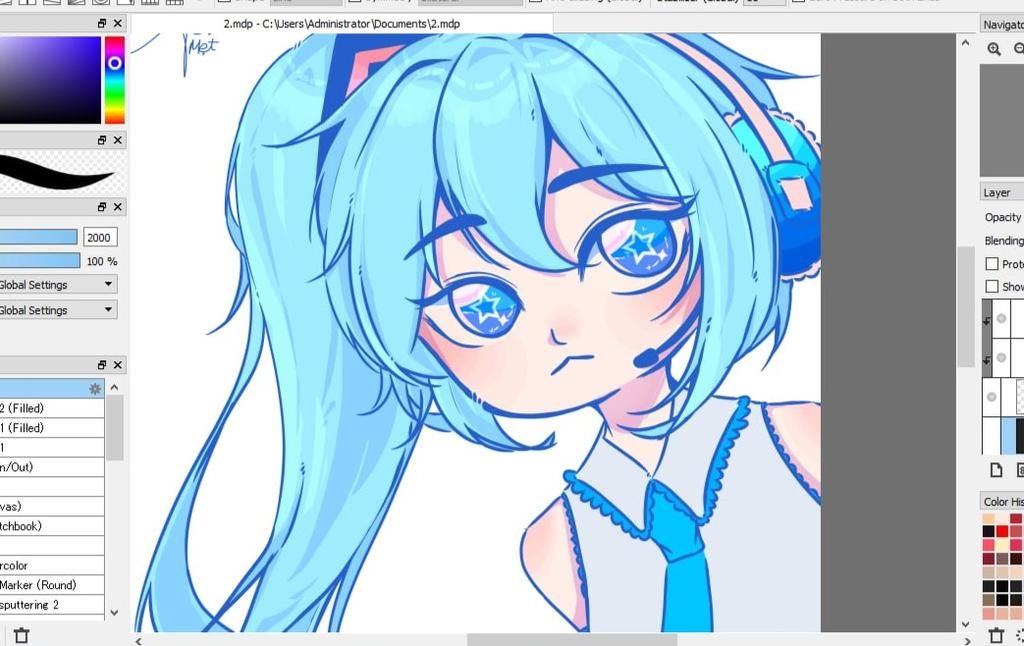Select the Layer panel title
1024x646 pixels.
[997, 193]
